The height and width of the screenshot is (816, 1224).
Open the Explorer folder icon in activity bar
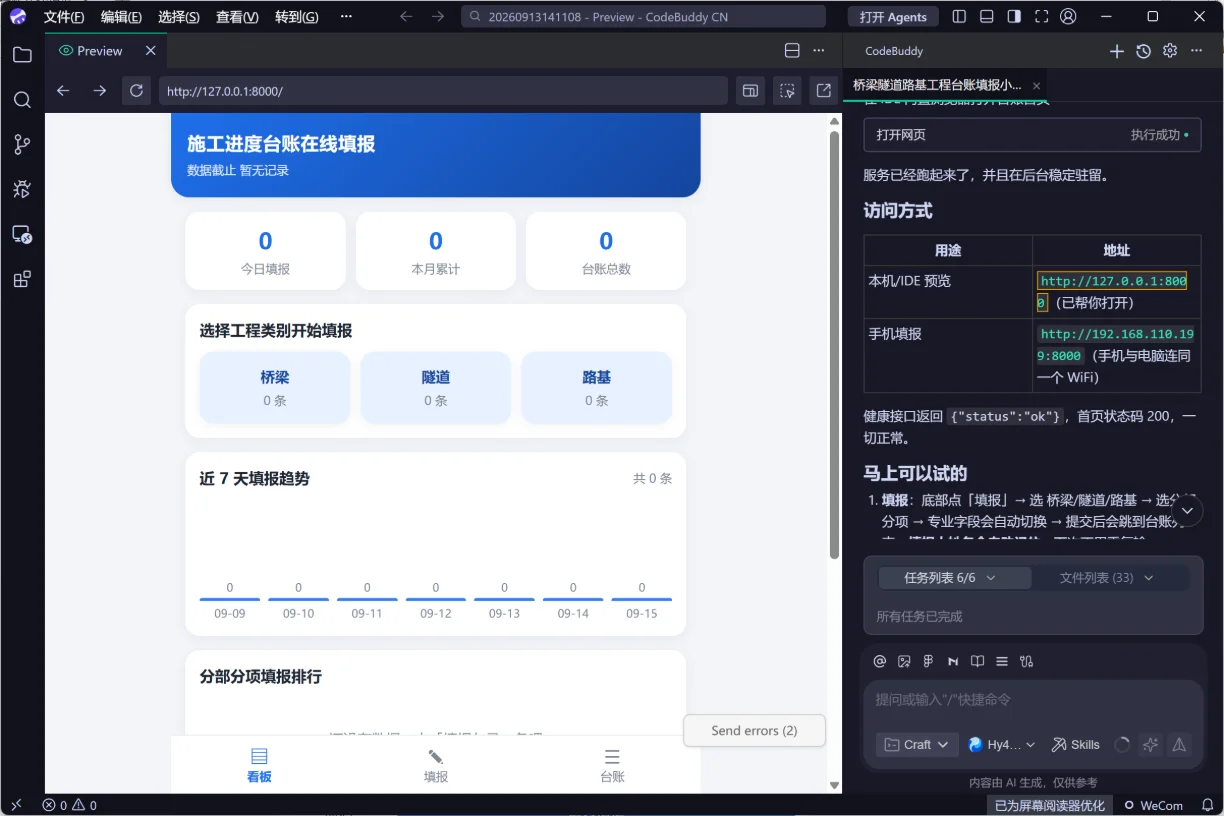click(x=22, y=55)
